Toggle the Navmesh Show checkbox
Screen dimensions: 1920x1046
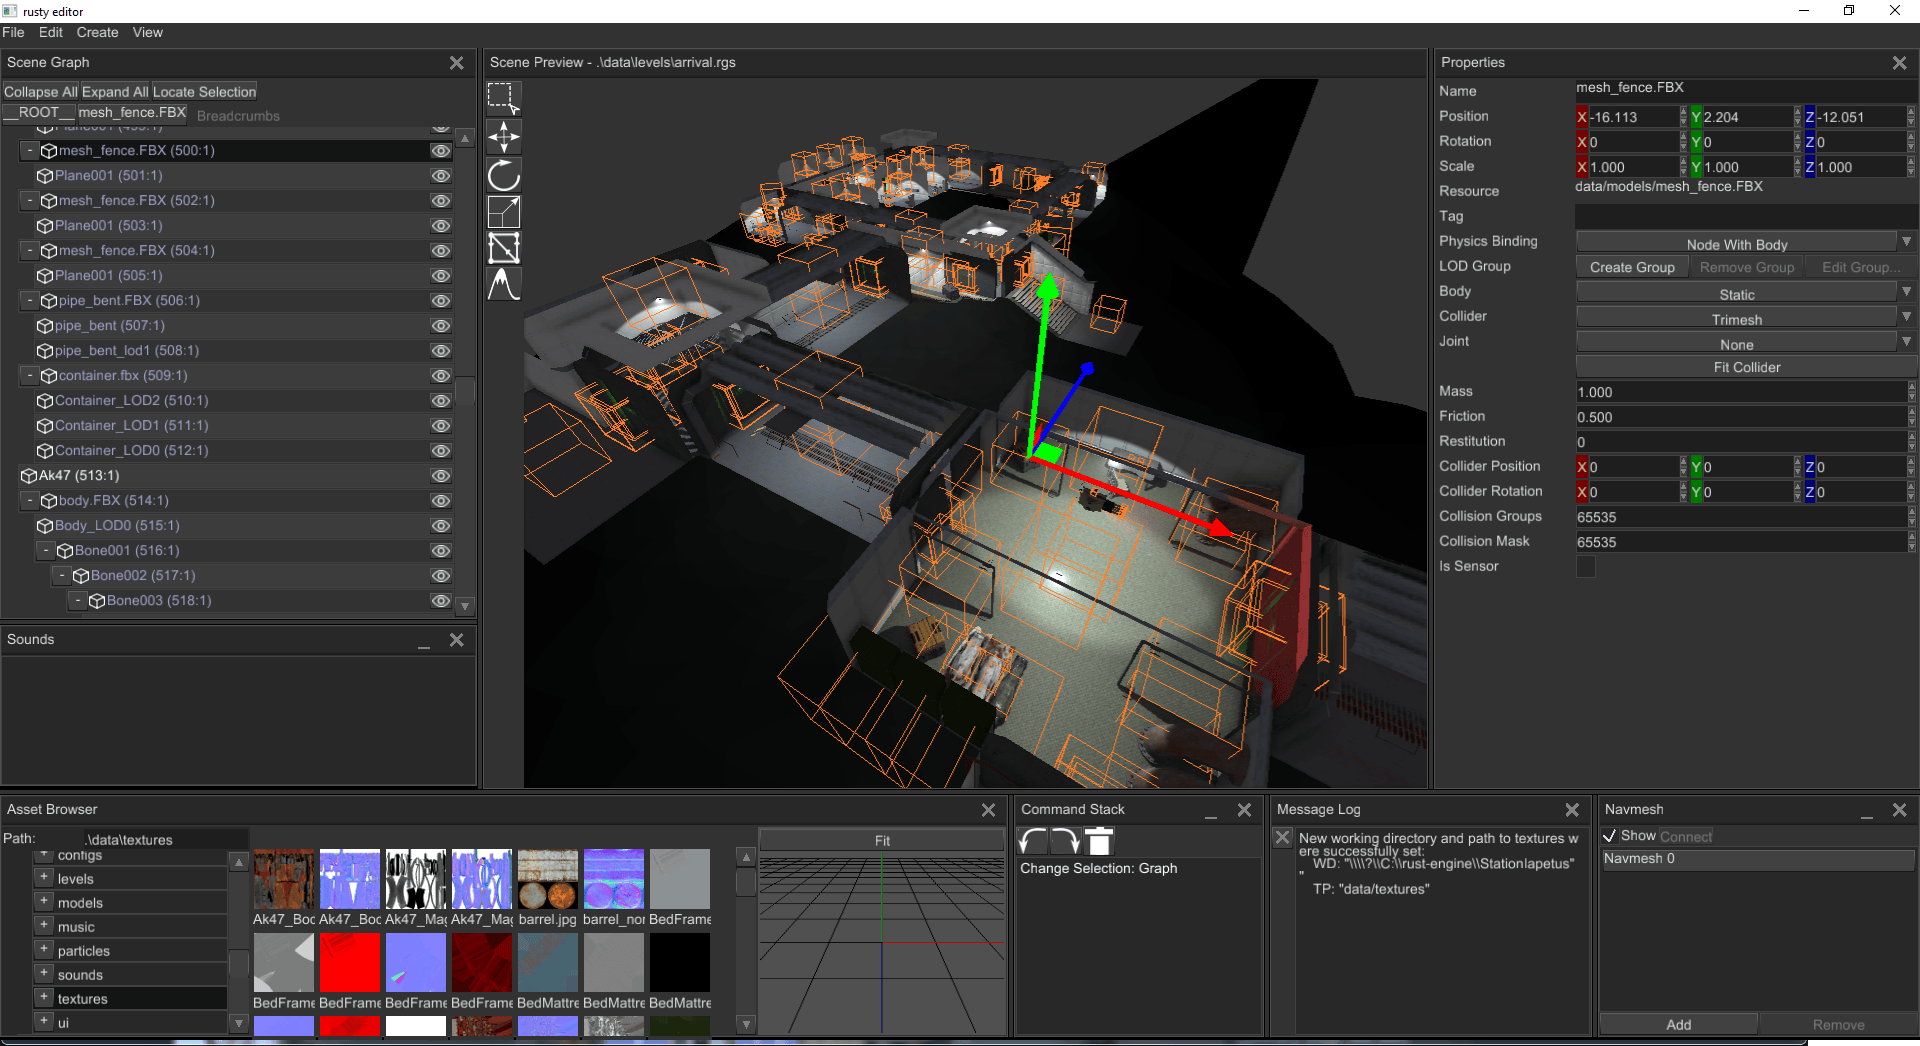[x=1610, y=836]
